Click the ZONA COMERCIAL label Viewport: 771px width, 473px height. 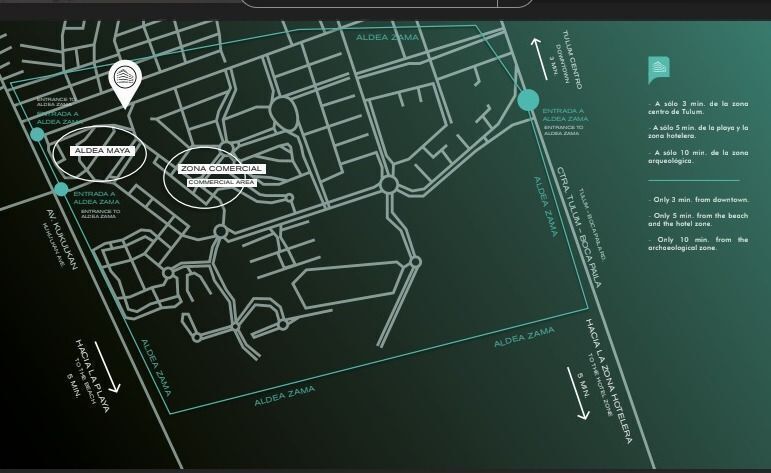pos(221,169)
